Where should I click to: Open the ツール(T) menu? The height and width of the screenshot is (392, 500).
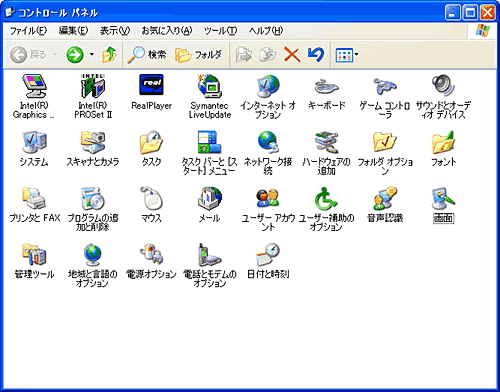(220, 31)
